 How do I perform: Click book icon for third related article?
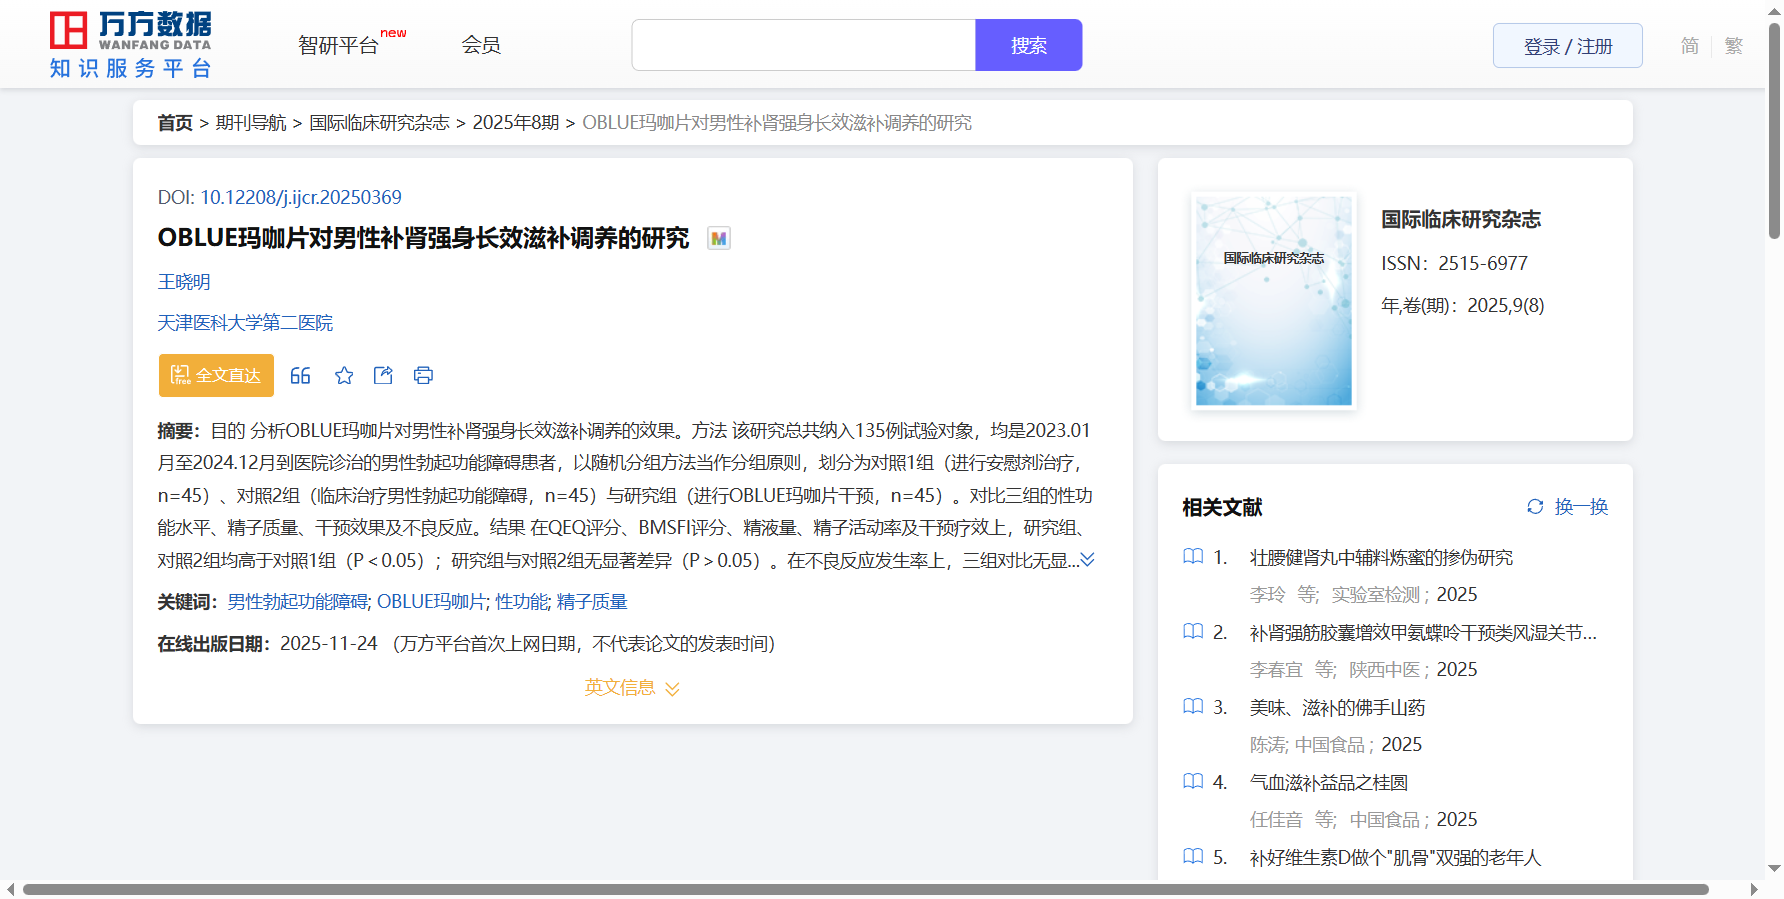tap(1193, 707)
